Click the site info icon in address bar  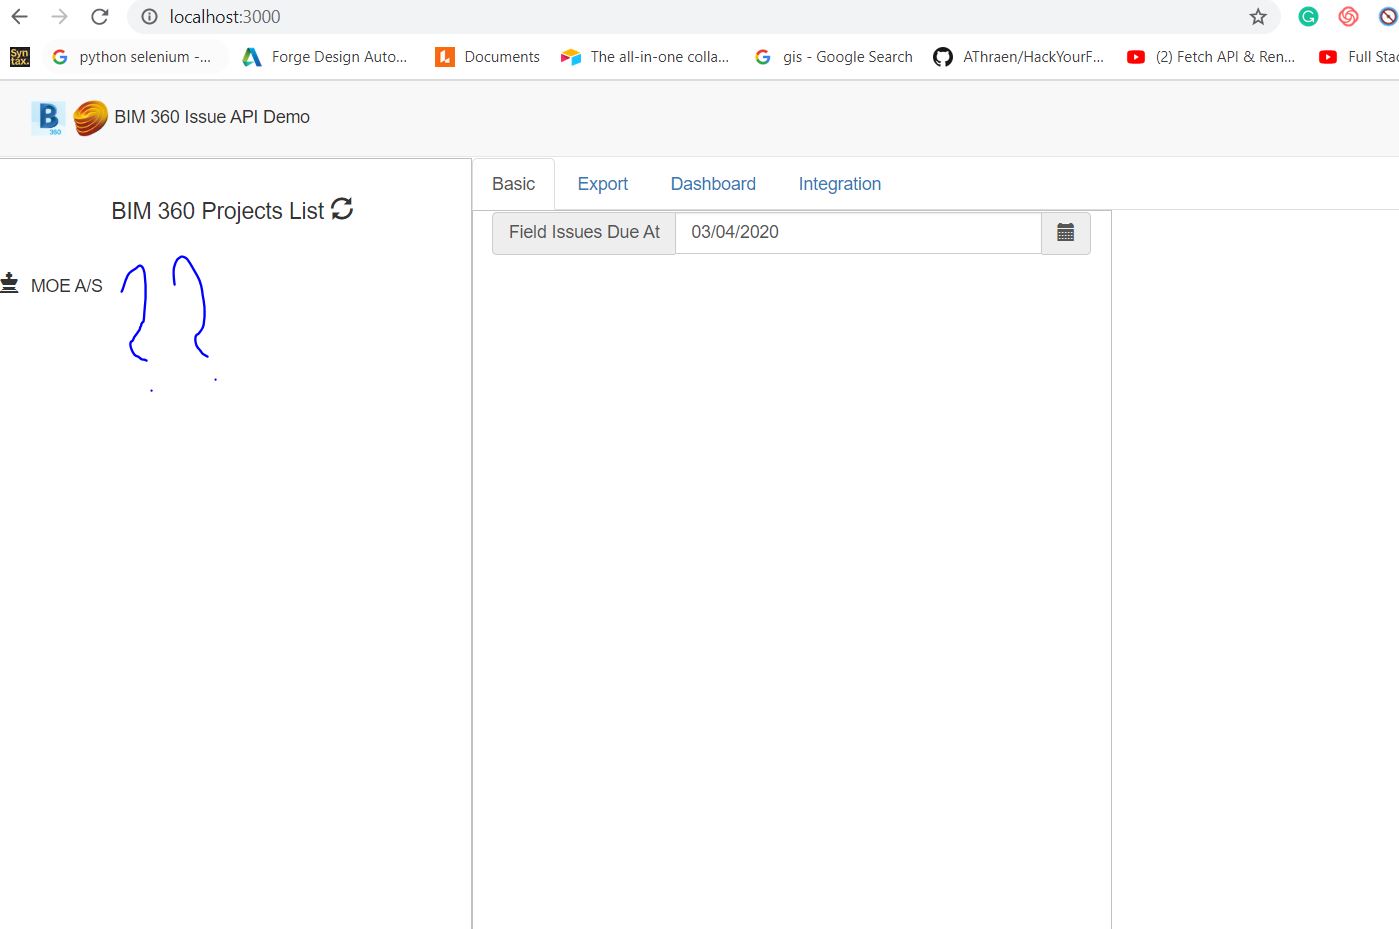click(x=149, y=17)
